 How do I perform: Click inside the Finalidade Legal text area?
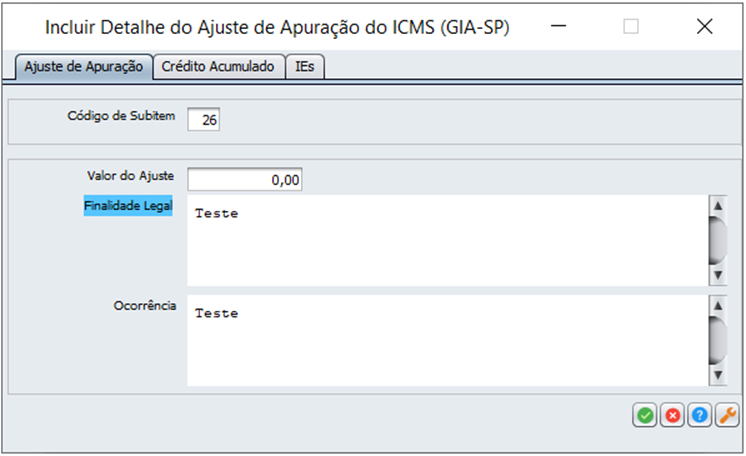pos(448,240)
